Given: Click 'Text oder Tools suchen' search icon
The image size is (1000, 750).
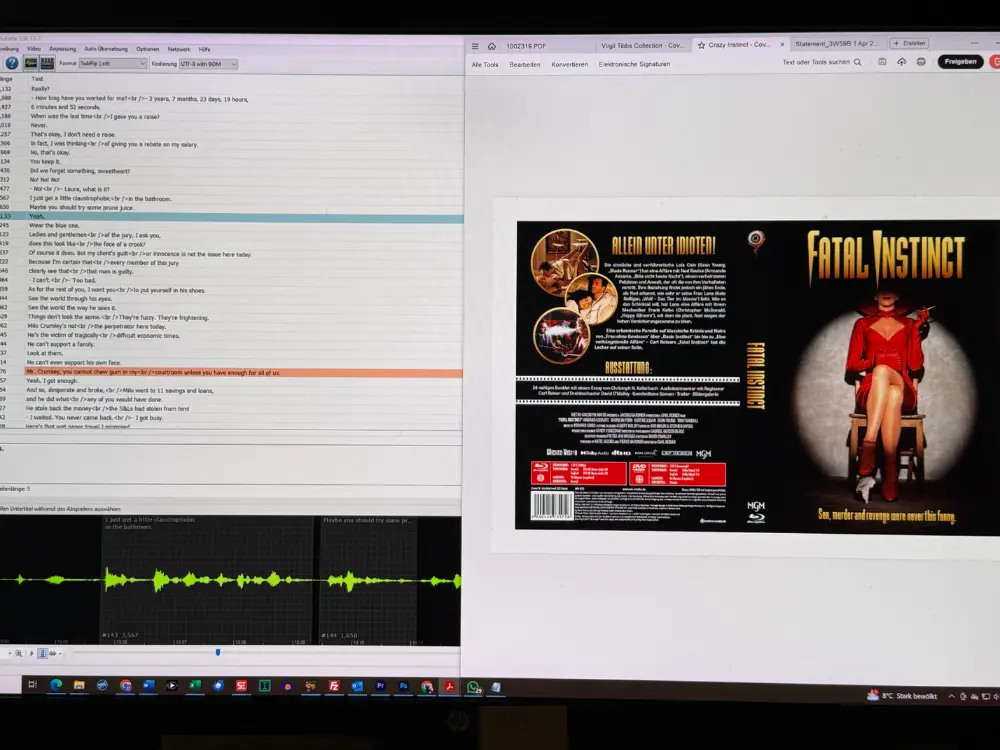Looking at the screenshot, I should 858,62.
